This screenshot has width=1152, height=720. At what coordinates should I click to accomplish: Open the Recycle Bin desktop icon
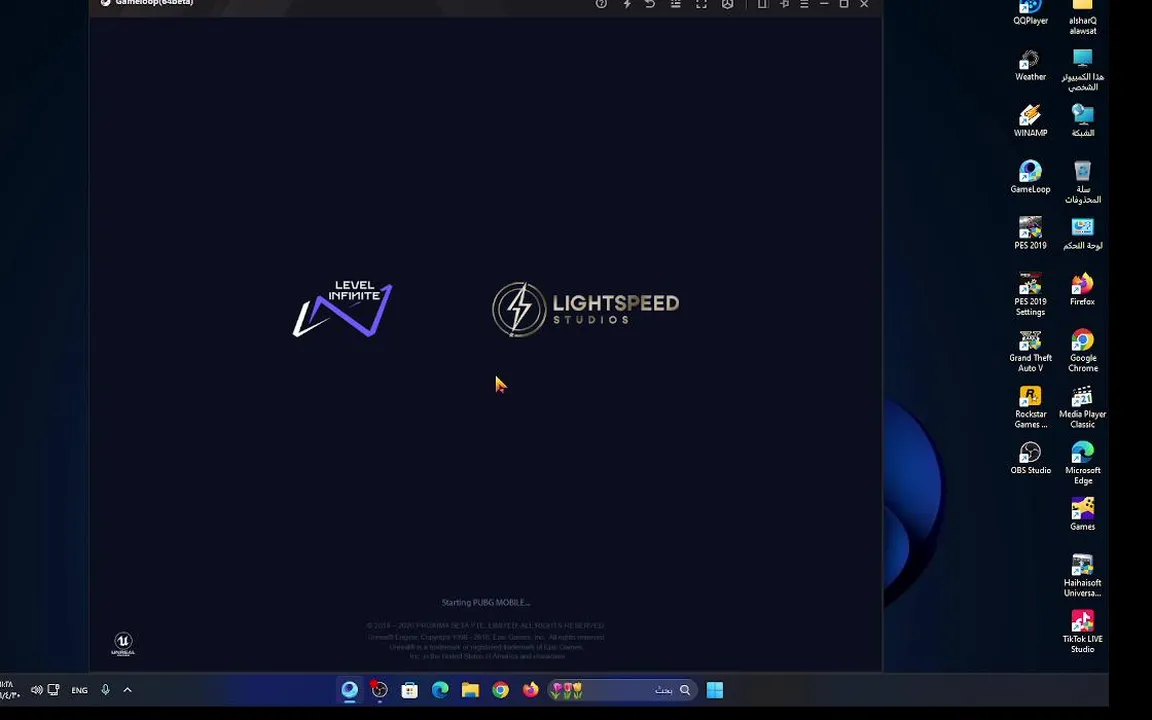pyautogui.click(x=1082, y=182)
